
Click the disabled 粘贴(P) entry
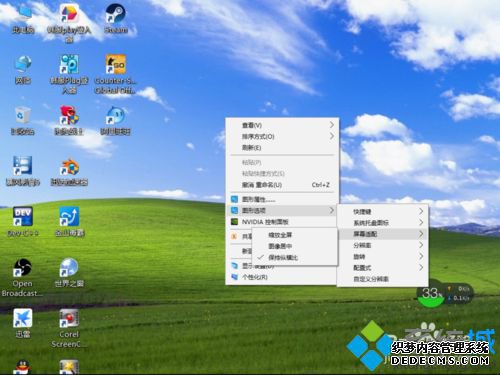point(282,162)
